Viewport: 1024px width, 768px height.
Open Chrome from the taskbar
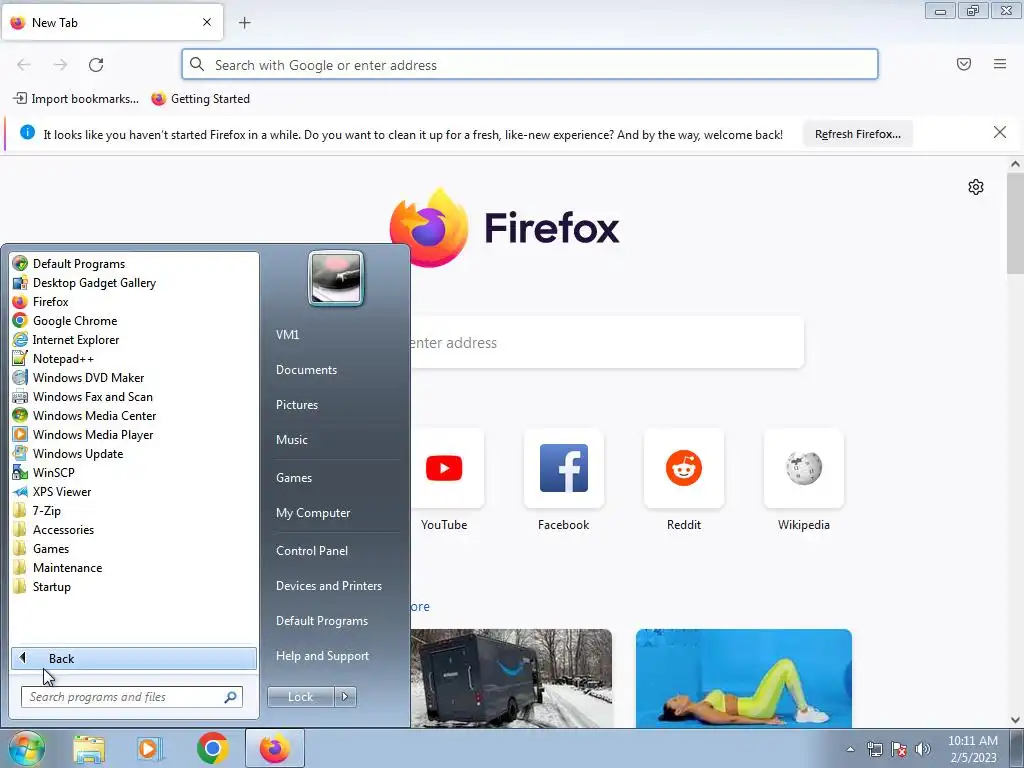click(213, 749)
